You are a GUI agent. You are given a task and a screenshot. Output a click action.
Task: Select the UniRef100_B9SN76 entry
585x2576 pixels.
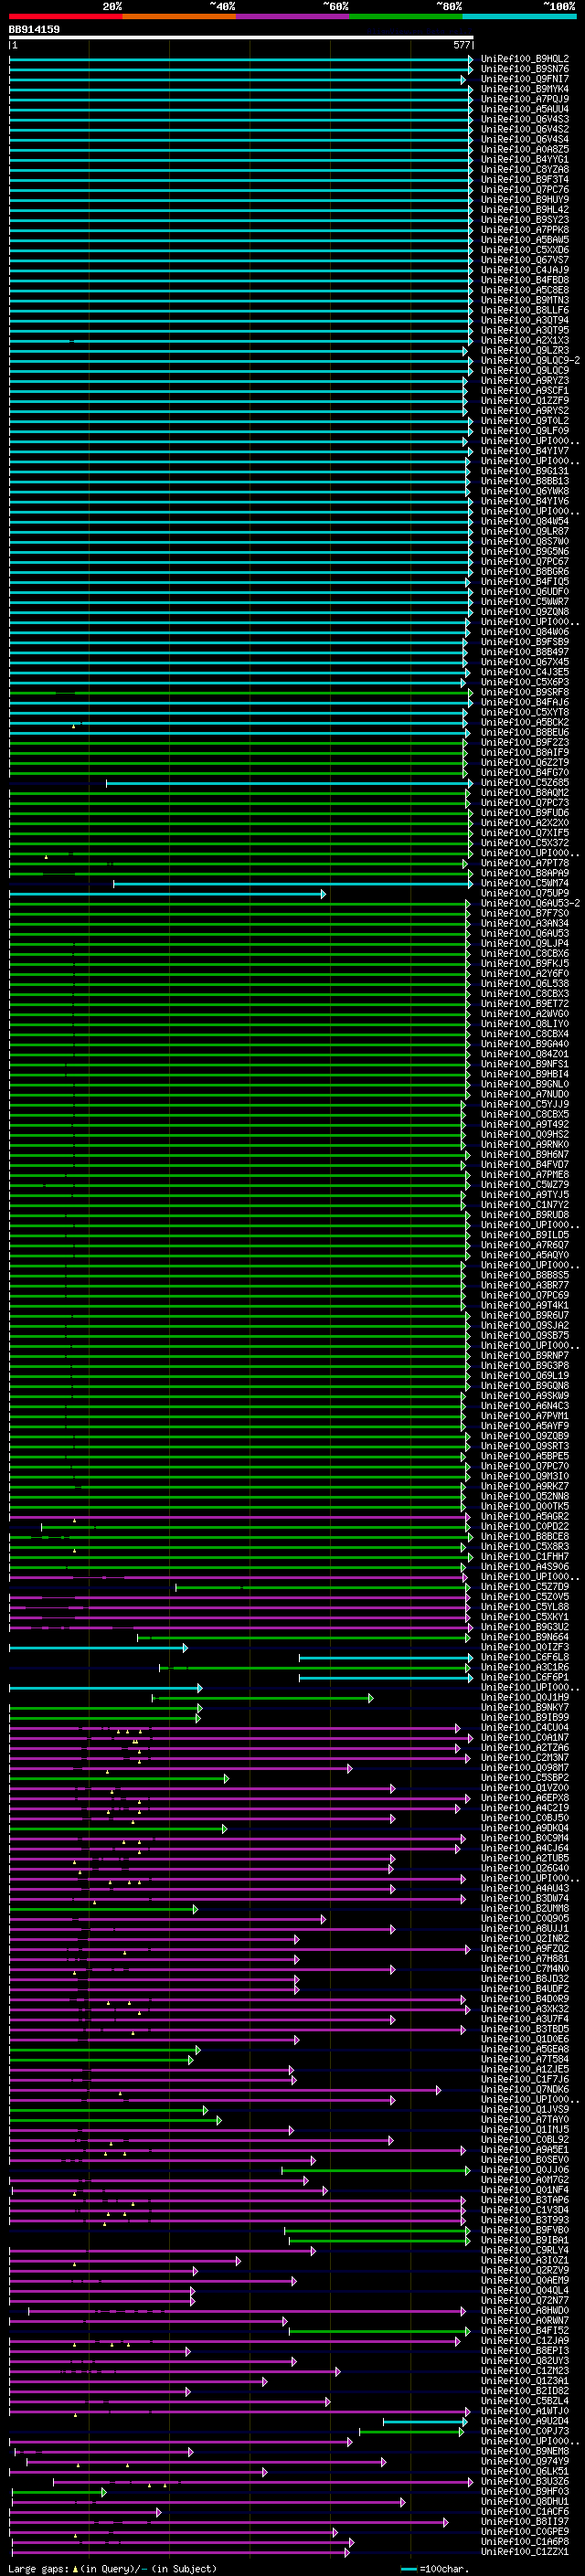coord(525,69)
